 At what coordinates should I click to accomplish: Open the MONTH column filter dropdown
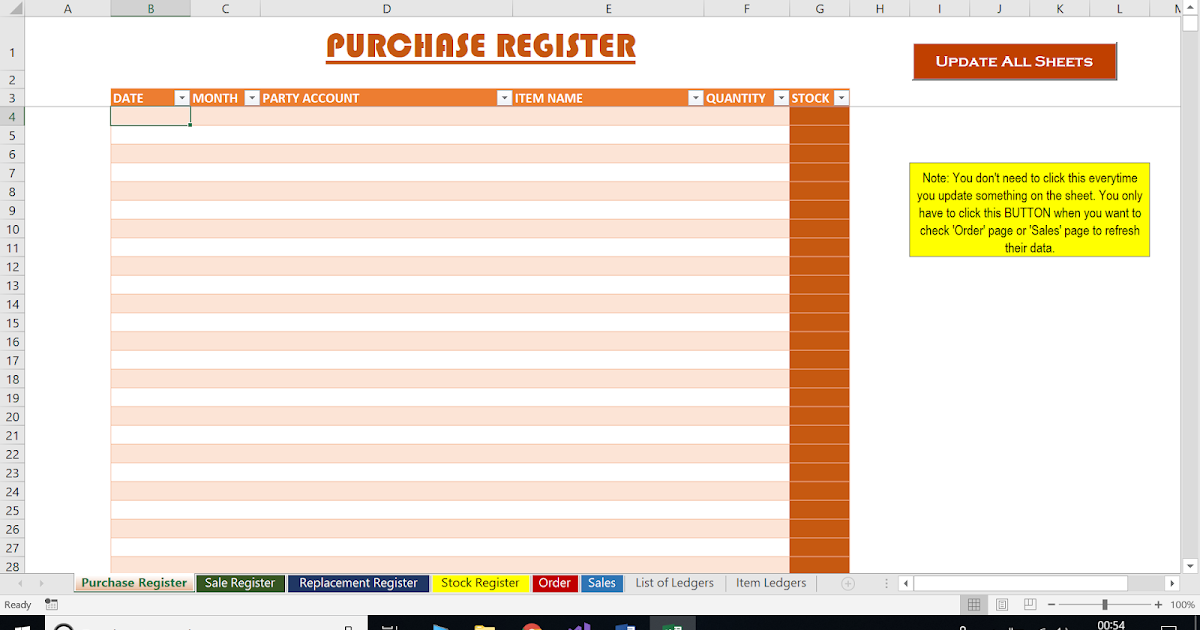252,97
